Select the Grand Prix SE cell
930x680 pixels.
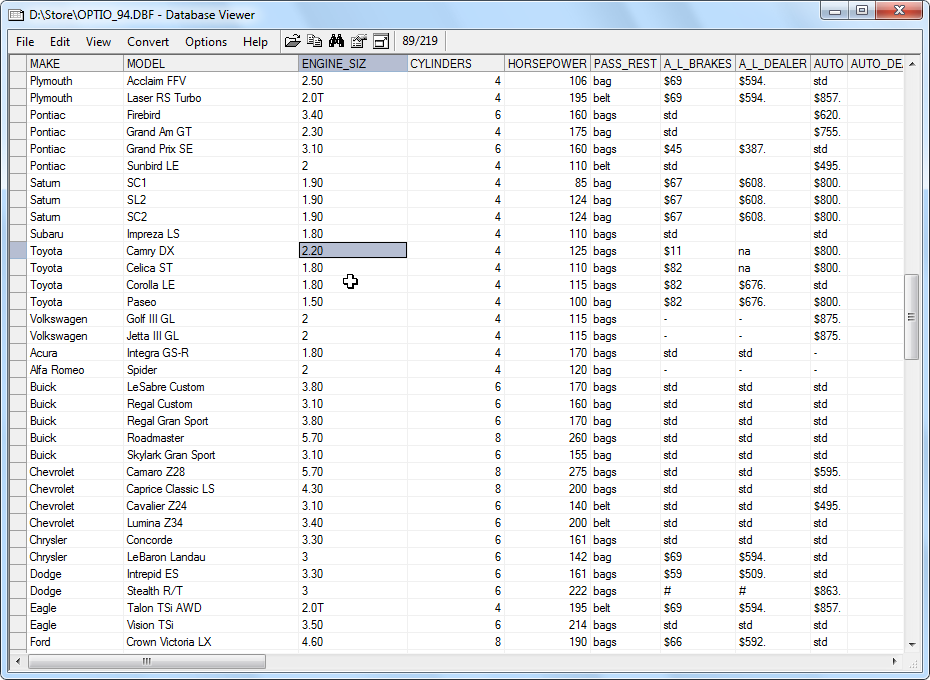211,149
